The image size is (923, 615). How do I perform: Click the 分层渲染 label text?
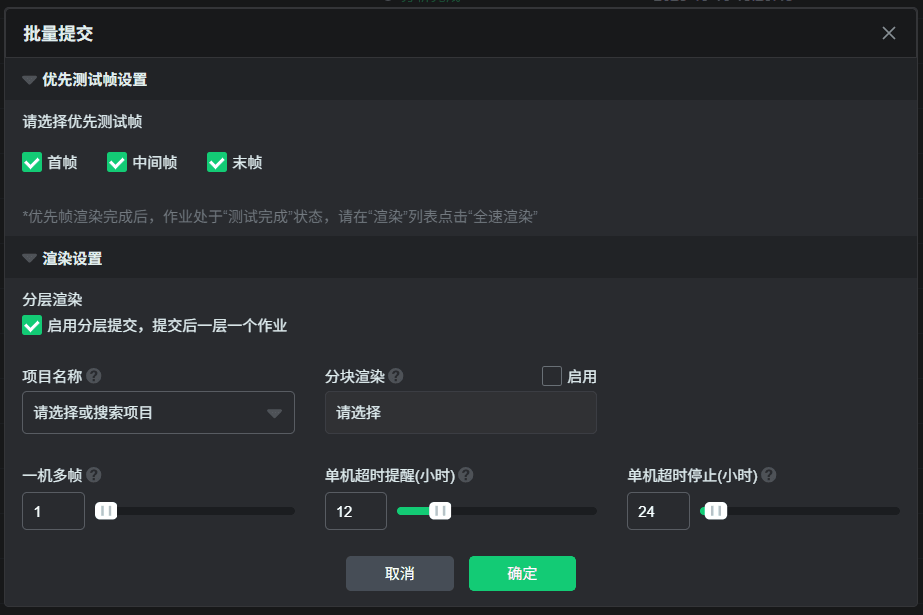(52, 300)
